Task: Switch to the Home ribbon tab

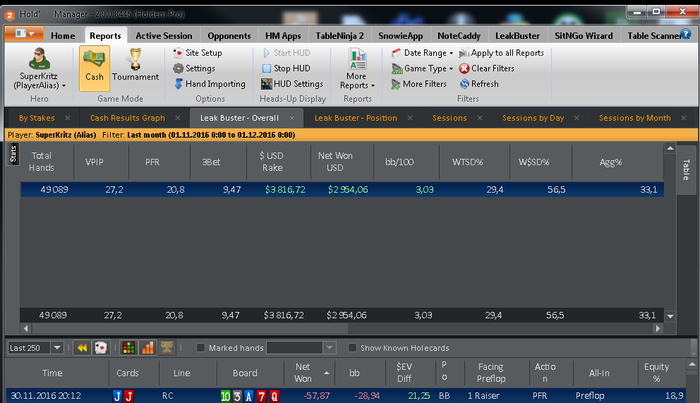Action: [x=63, y=36]
